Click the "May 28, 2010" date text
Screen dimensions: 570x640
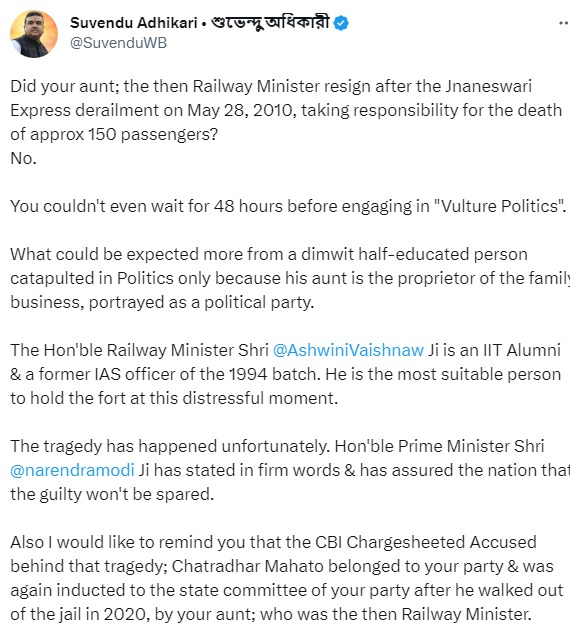click(242, 111)
